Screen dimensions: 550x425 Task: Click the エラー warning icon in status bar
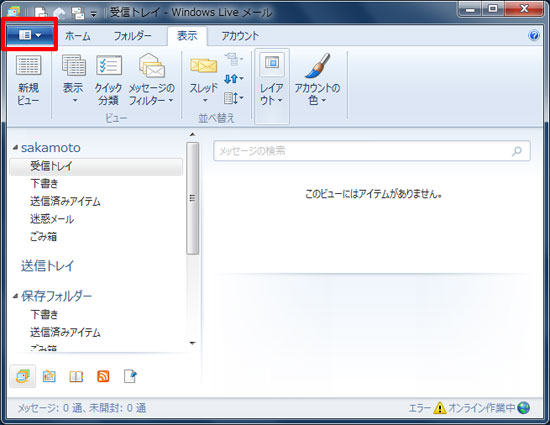440,408
